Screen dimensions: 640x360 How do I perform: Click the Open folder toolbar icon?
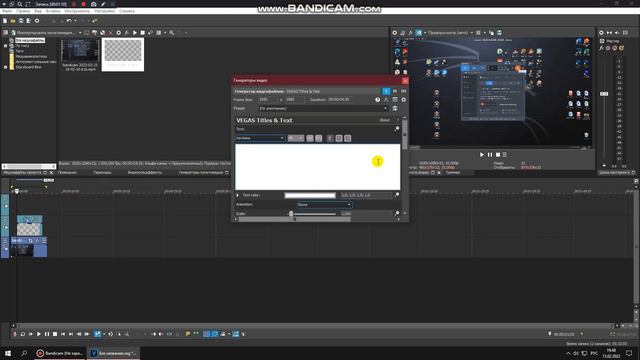[13, 21]
